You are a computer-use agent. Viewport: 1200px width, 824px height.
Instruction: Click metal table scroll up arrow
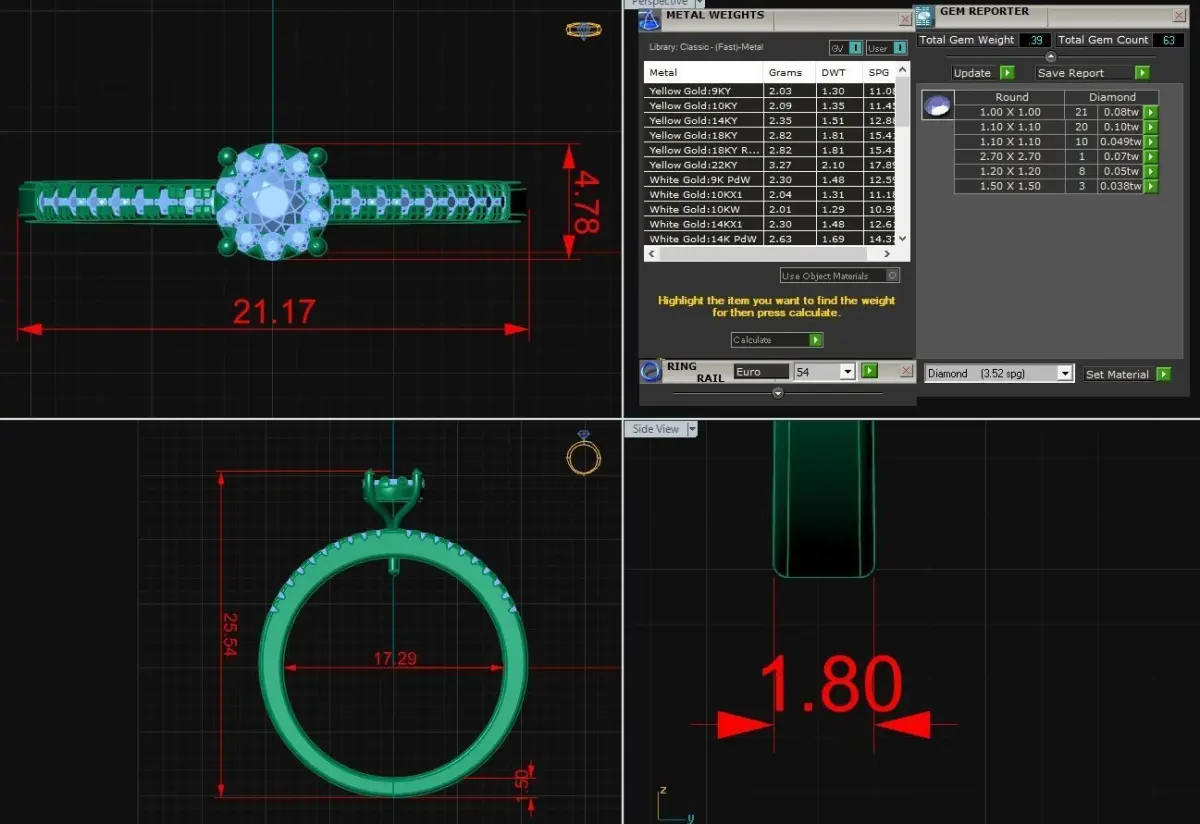tap(904, 70)
